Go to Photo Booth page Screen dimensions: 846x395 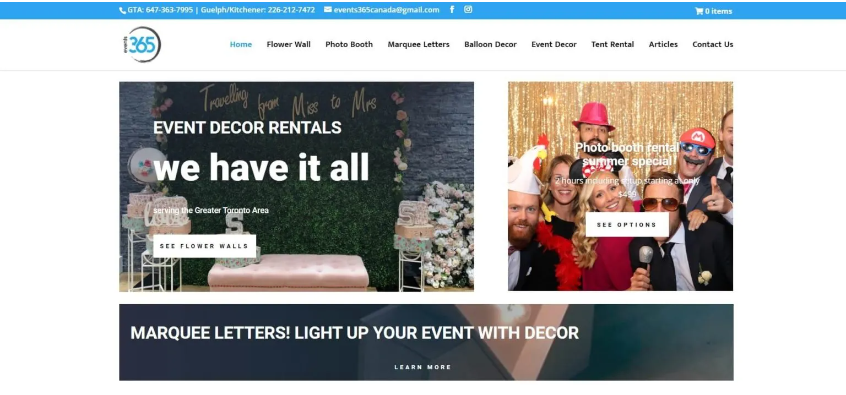[x=349, y=44]
